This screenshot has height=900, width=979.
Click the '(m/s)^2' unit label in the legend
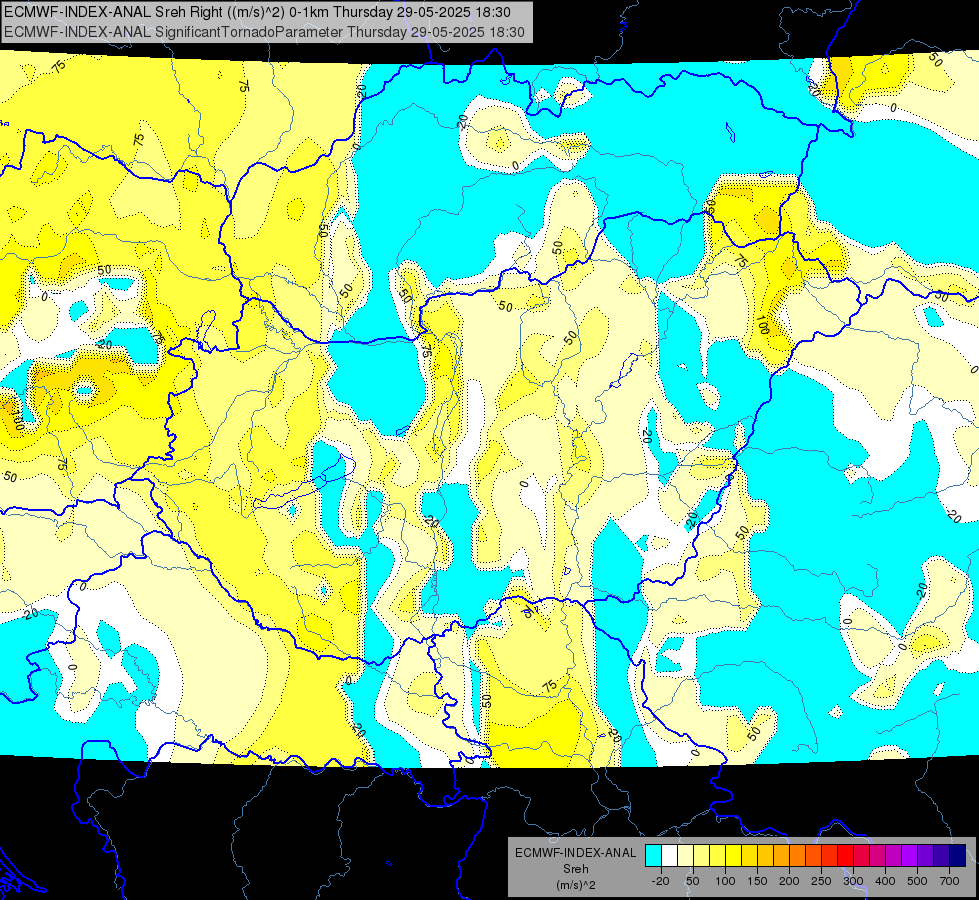click(576, 885)
